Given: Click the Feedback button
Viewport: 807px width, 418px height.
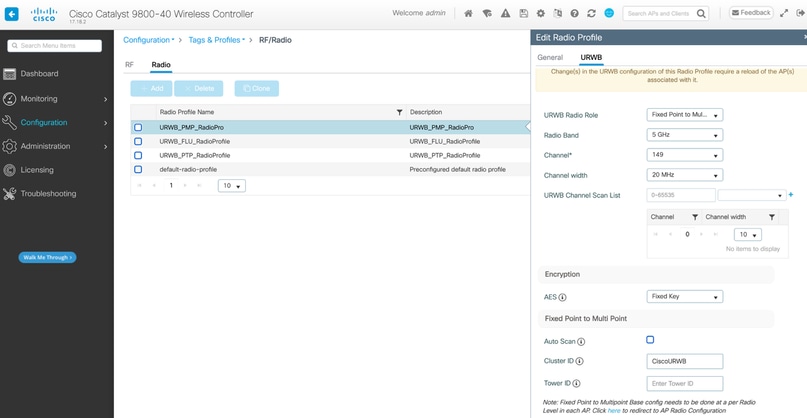Looking at the screenshot, I should pyautogui.click(x=751, y=13).
